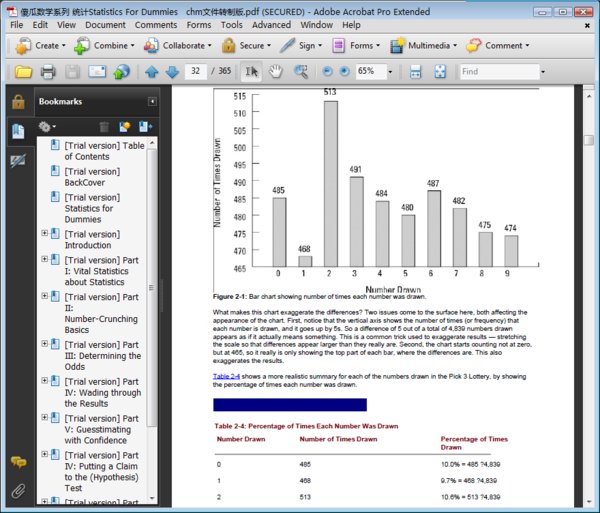Screen dimensions: 600x513
Task: Open the Signatures panel icon
Action: (x=18, y=161)
